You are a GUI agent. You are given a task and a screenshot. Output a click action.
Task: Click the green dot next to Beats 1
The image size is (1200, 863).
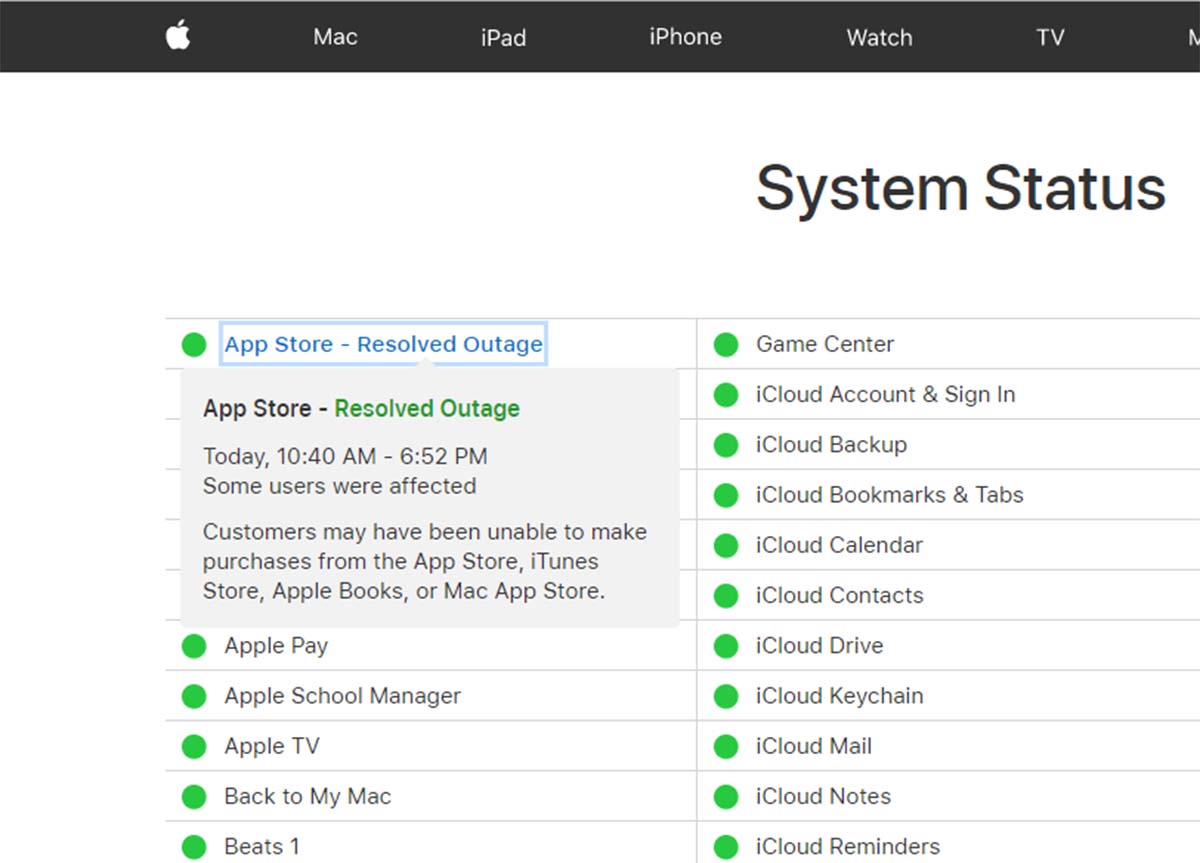click(194, 847)
